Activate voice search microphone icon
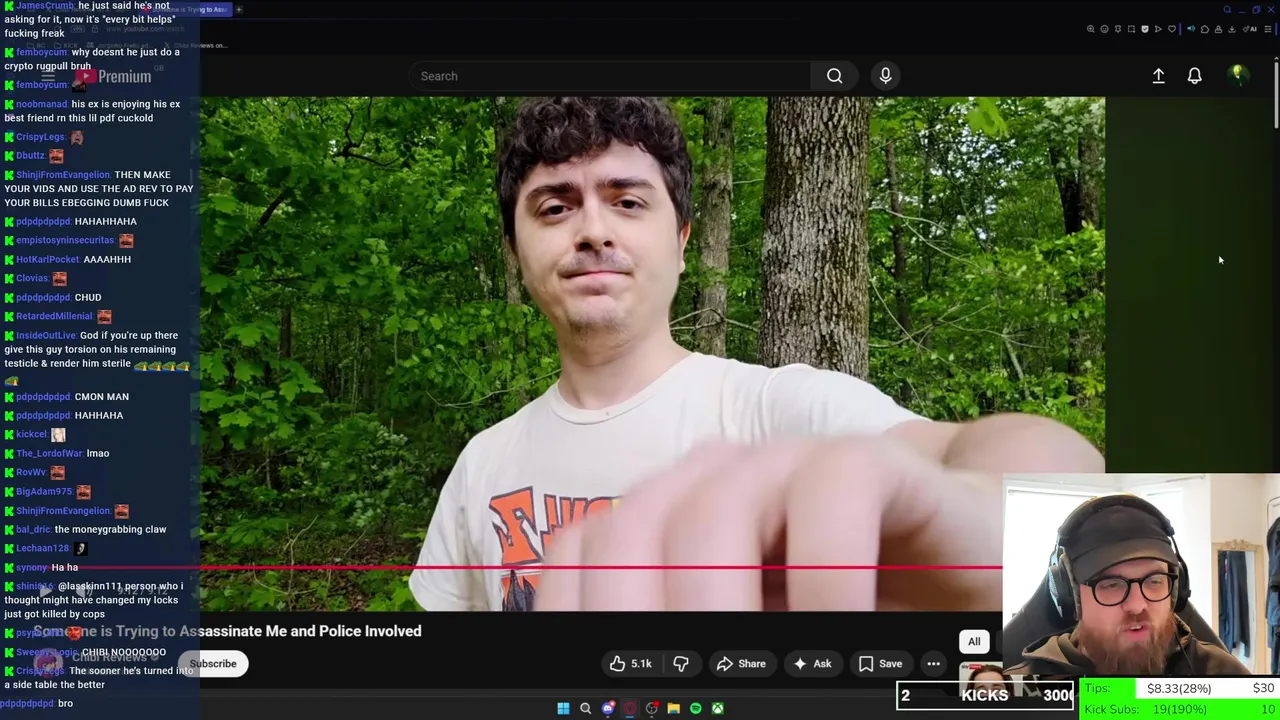Image resolution: width=1280 pixels, height=720 pixels. [x=885, y=76]
